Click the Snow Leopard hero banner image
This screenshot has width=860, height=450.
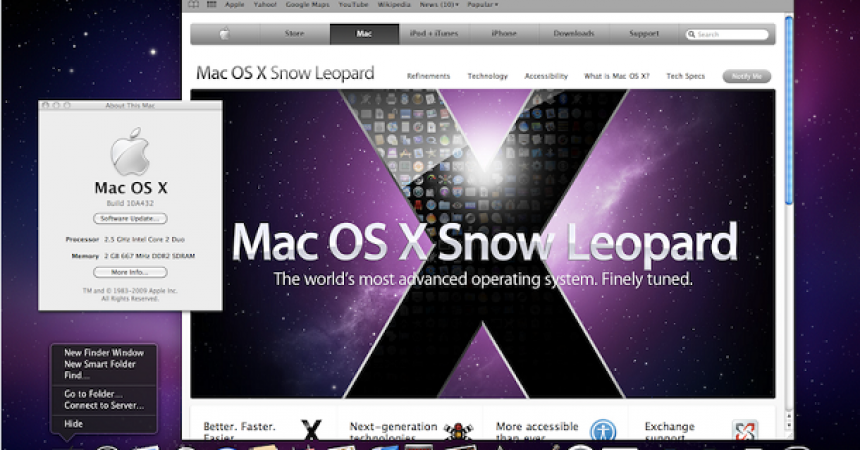[x=483, y=244]
